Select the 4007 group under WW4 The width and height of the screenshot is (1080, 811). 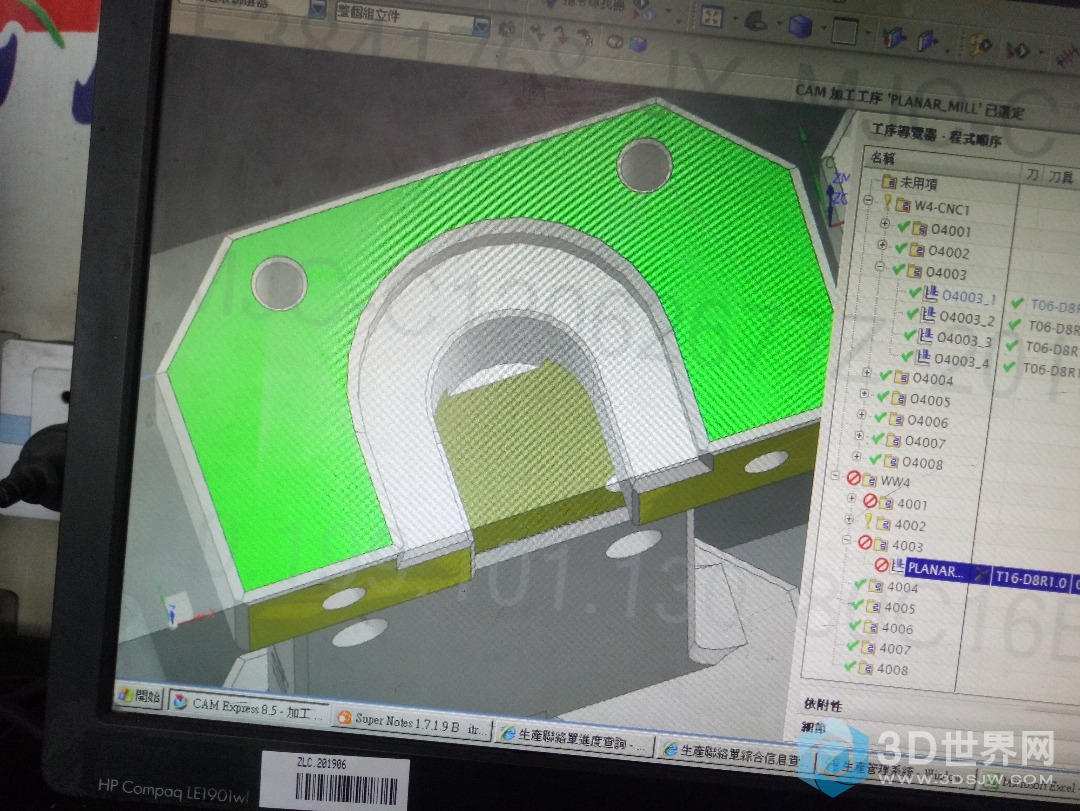click(x=895, y=648)
